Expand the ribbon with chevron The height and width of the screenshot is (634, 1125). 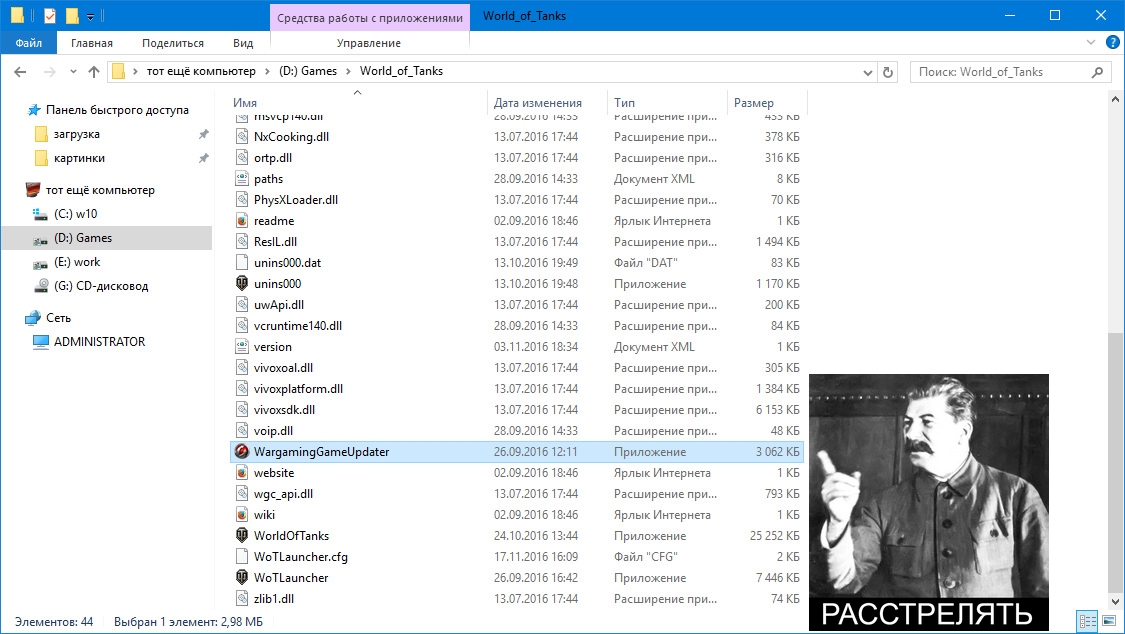click(x=1091, y=42)
